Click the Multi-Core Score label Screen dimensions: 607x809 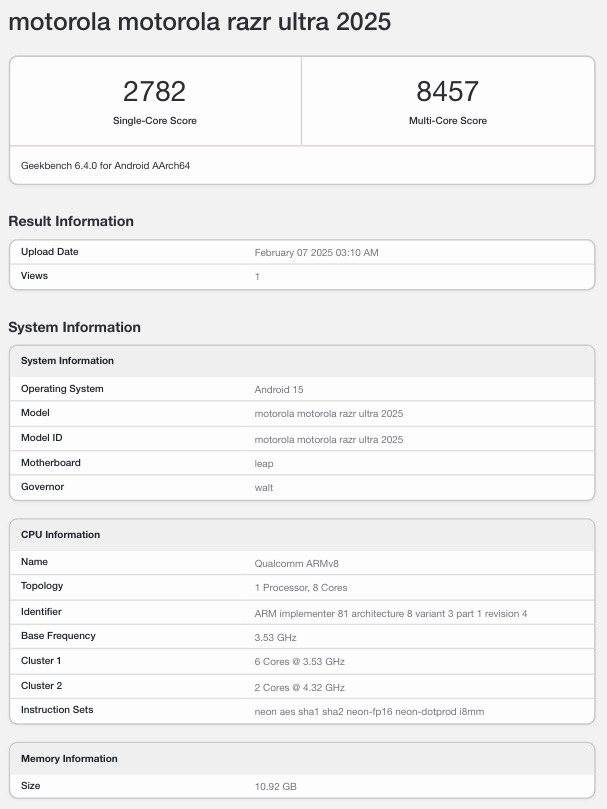[448, 120]
